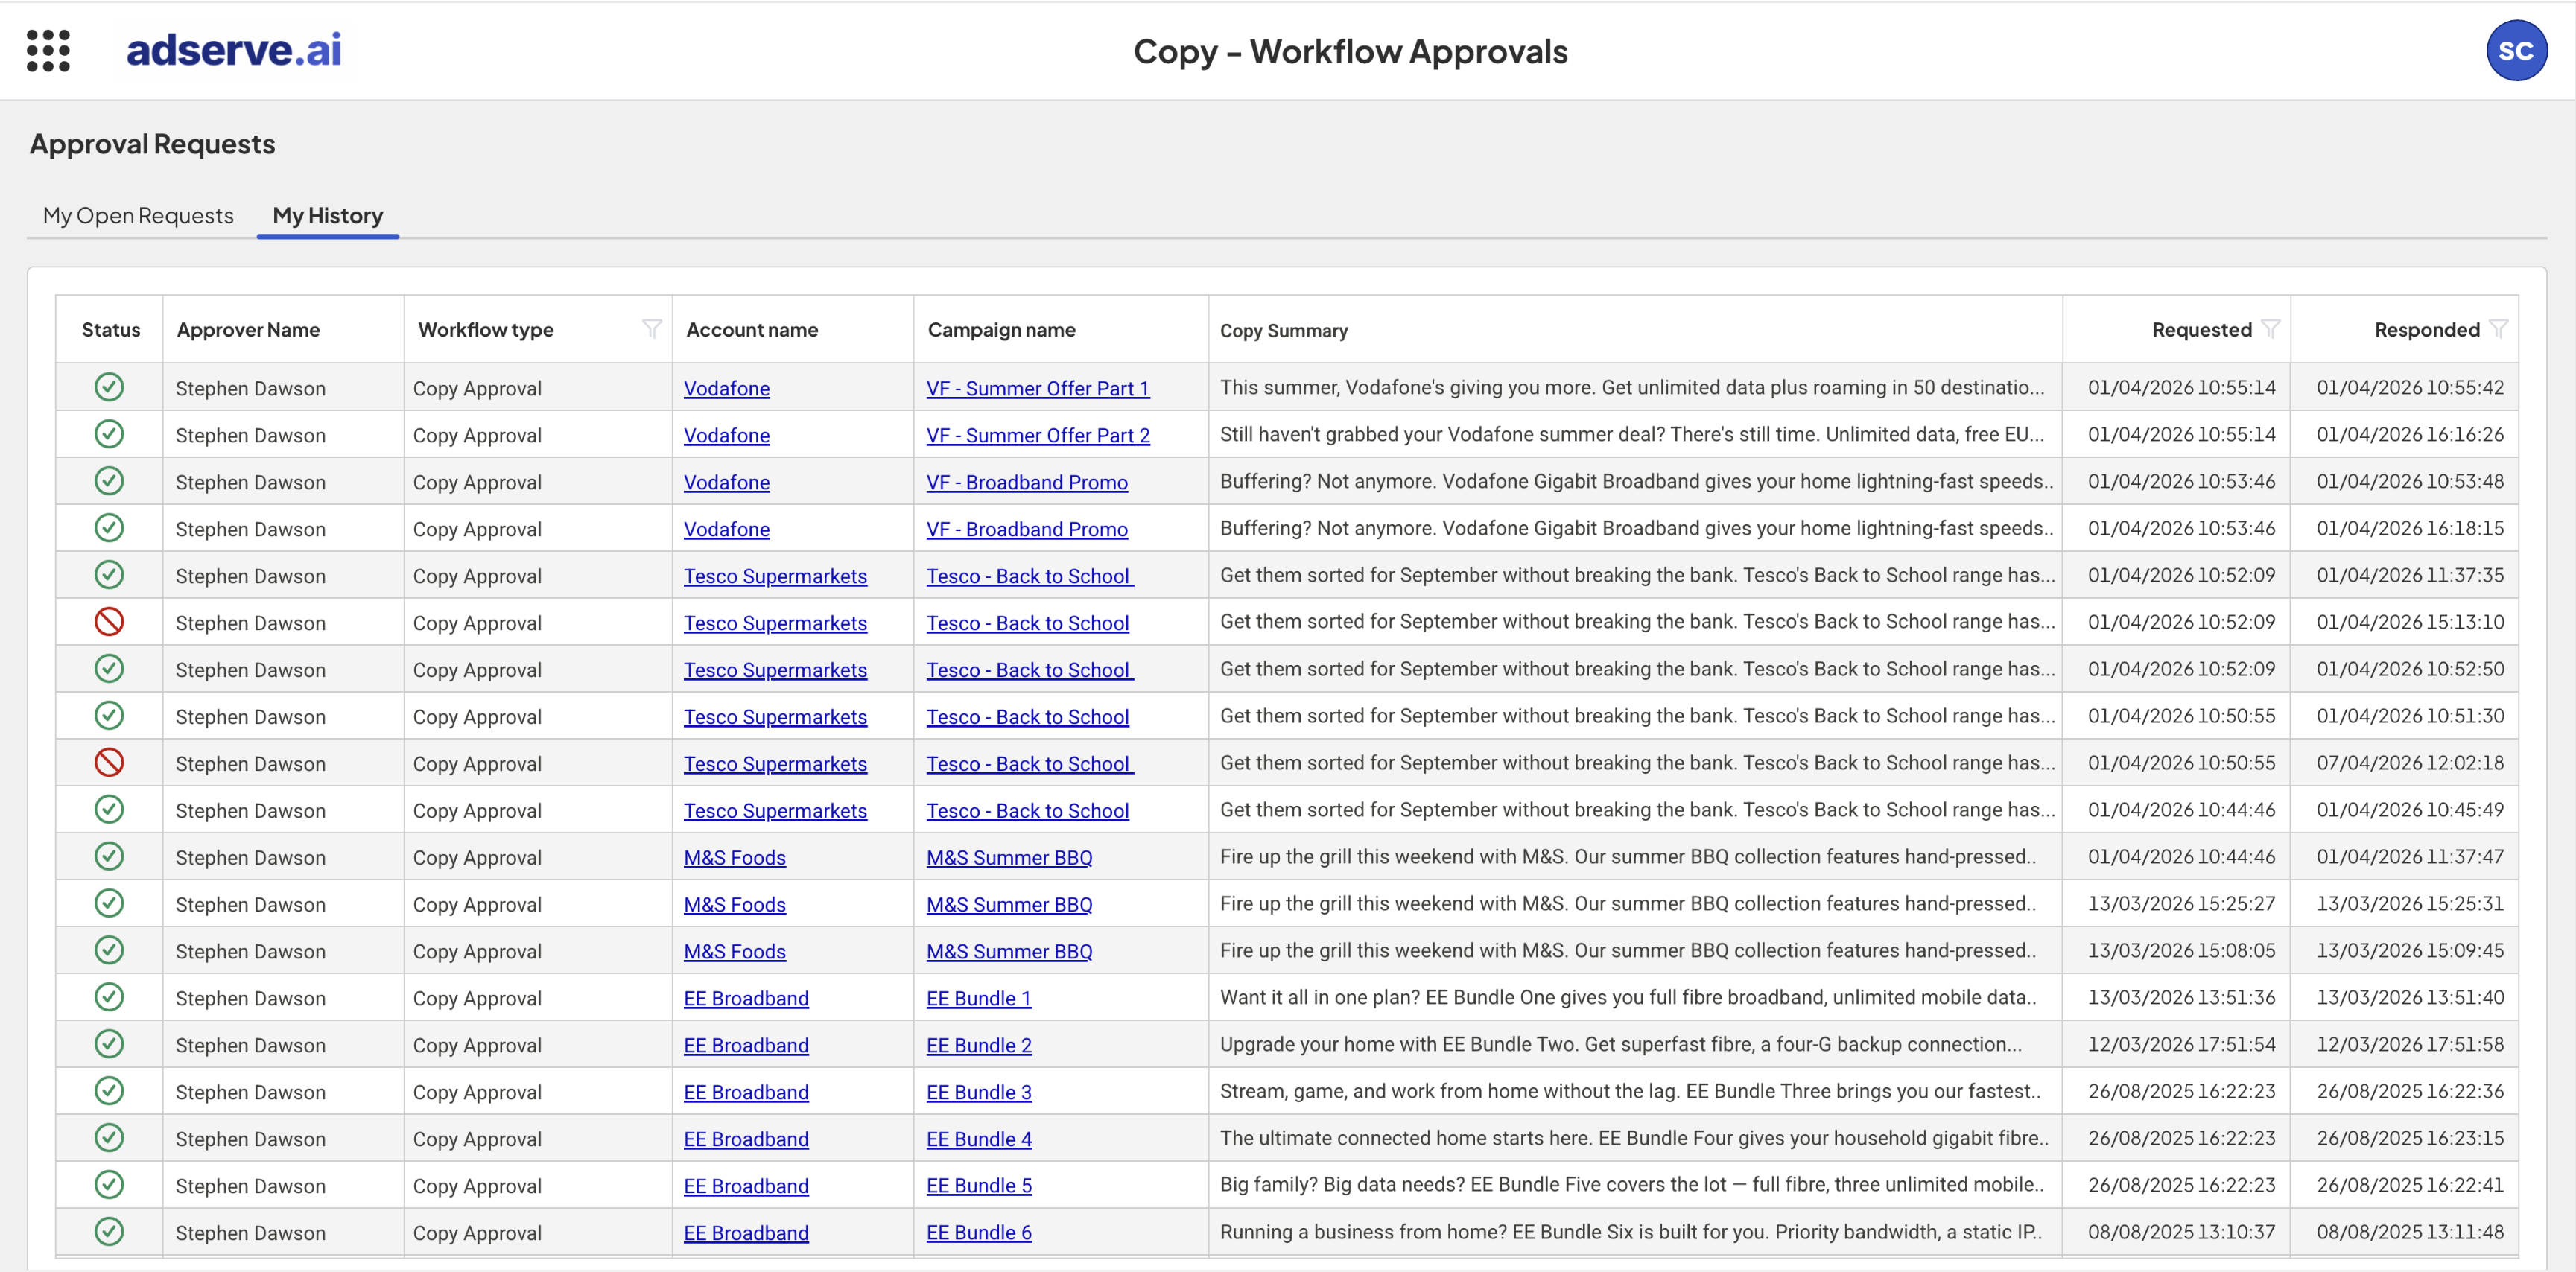The width and height of the screenshot is (2576, 1272).
Task: Open the Requested column filter icon
Action: (x=2270, y=329)
